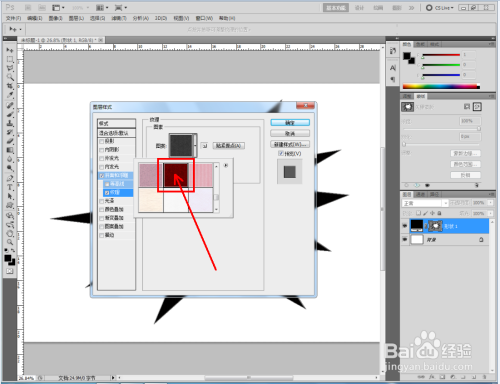Pick the Eyedropper tool
Screen dimensions: 500x384
10,95
